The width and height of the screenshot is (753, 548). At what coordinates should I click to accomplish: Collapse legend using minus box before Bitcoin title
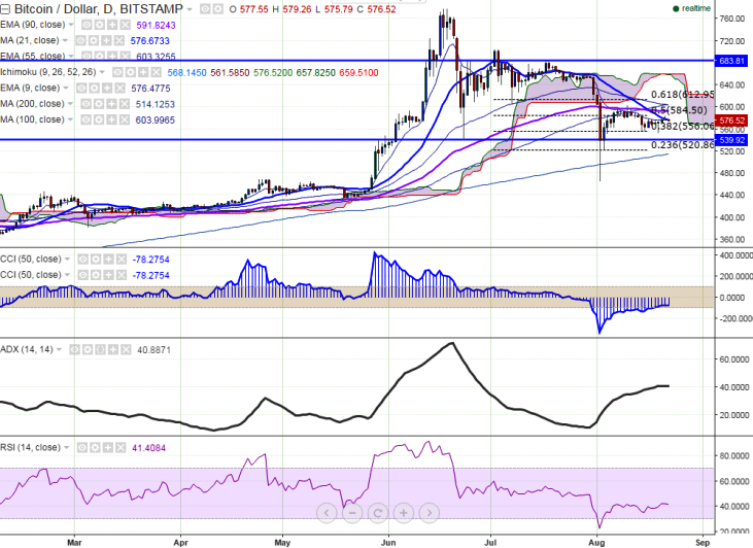[5, 9]
